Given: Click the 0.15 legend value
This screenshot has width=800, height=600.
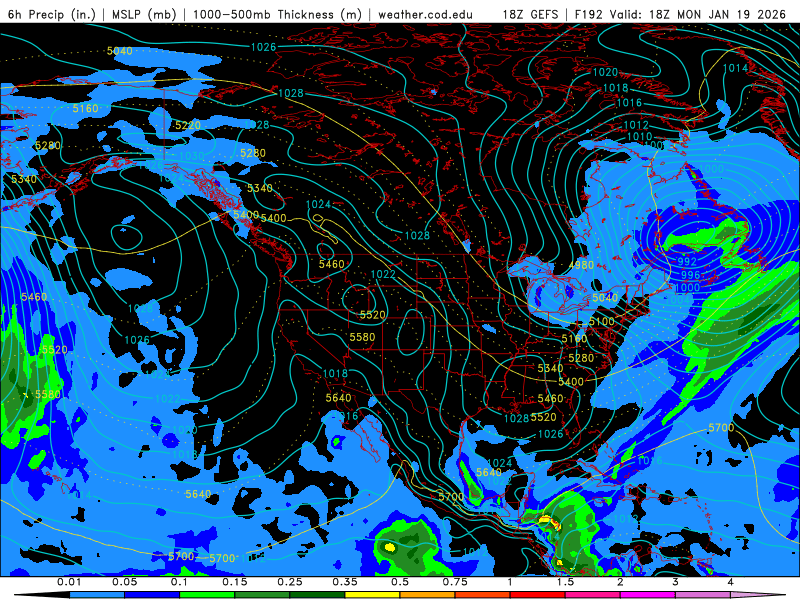Looking at the screenshot, I should pyautogui.click(x=235, y=582).
